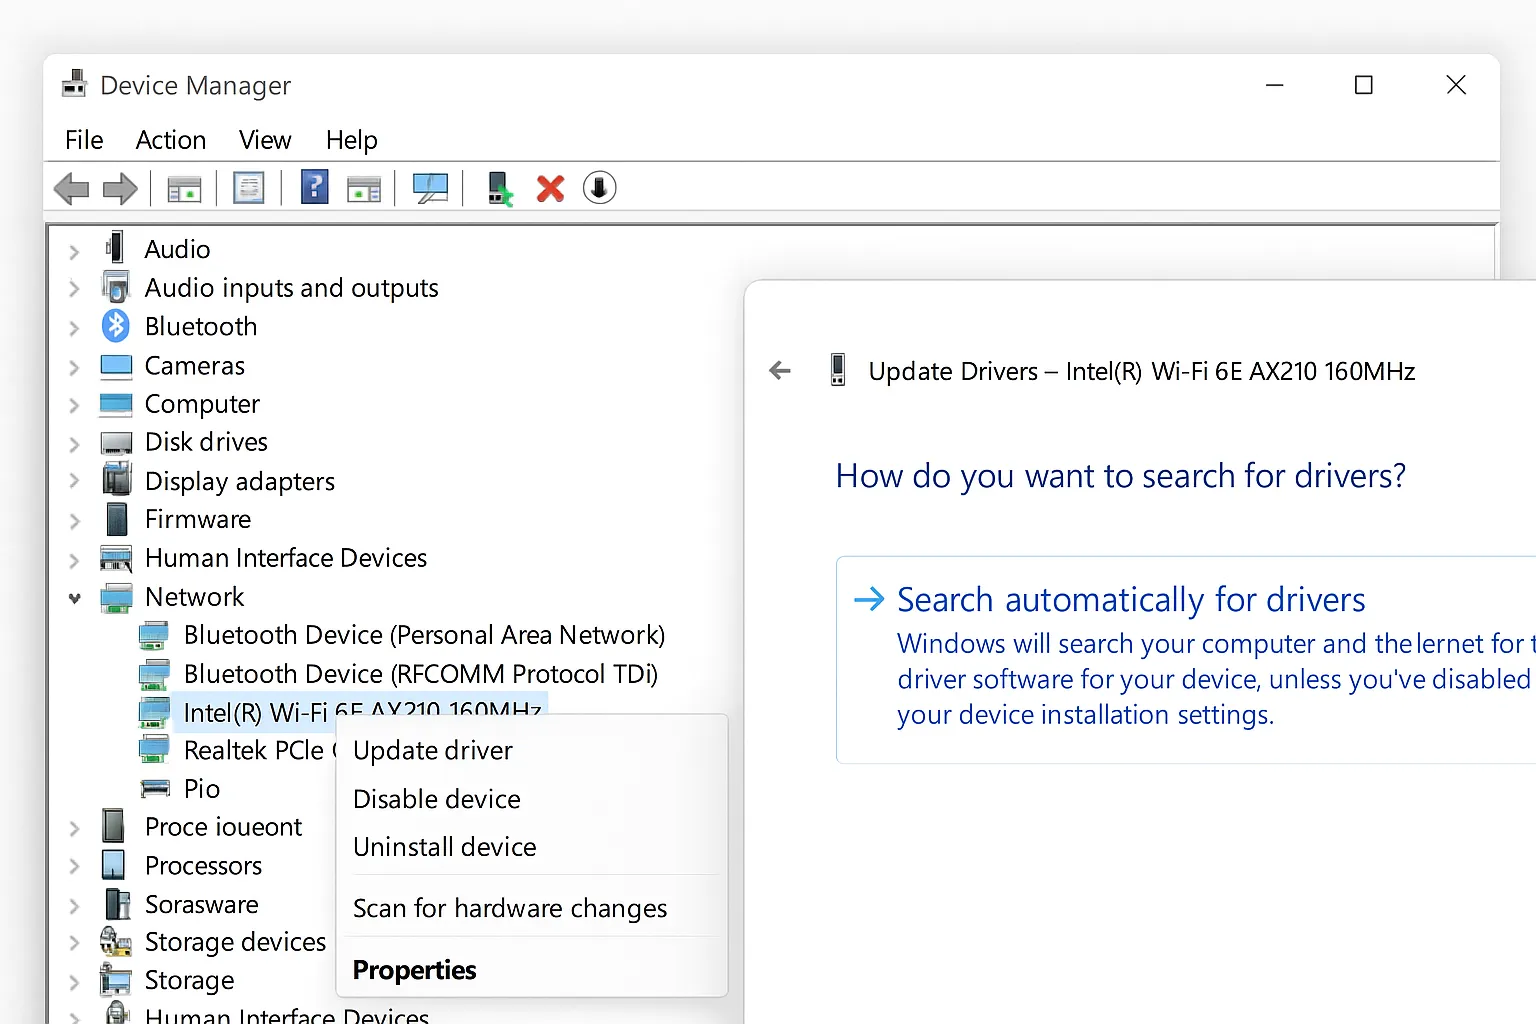Click the scan for hardware changes monitor icon
The height and width of the screenshot is (1024, 1536).
430,188
